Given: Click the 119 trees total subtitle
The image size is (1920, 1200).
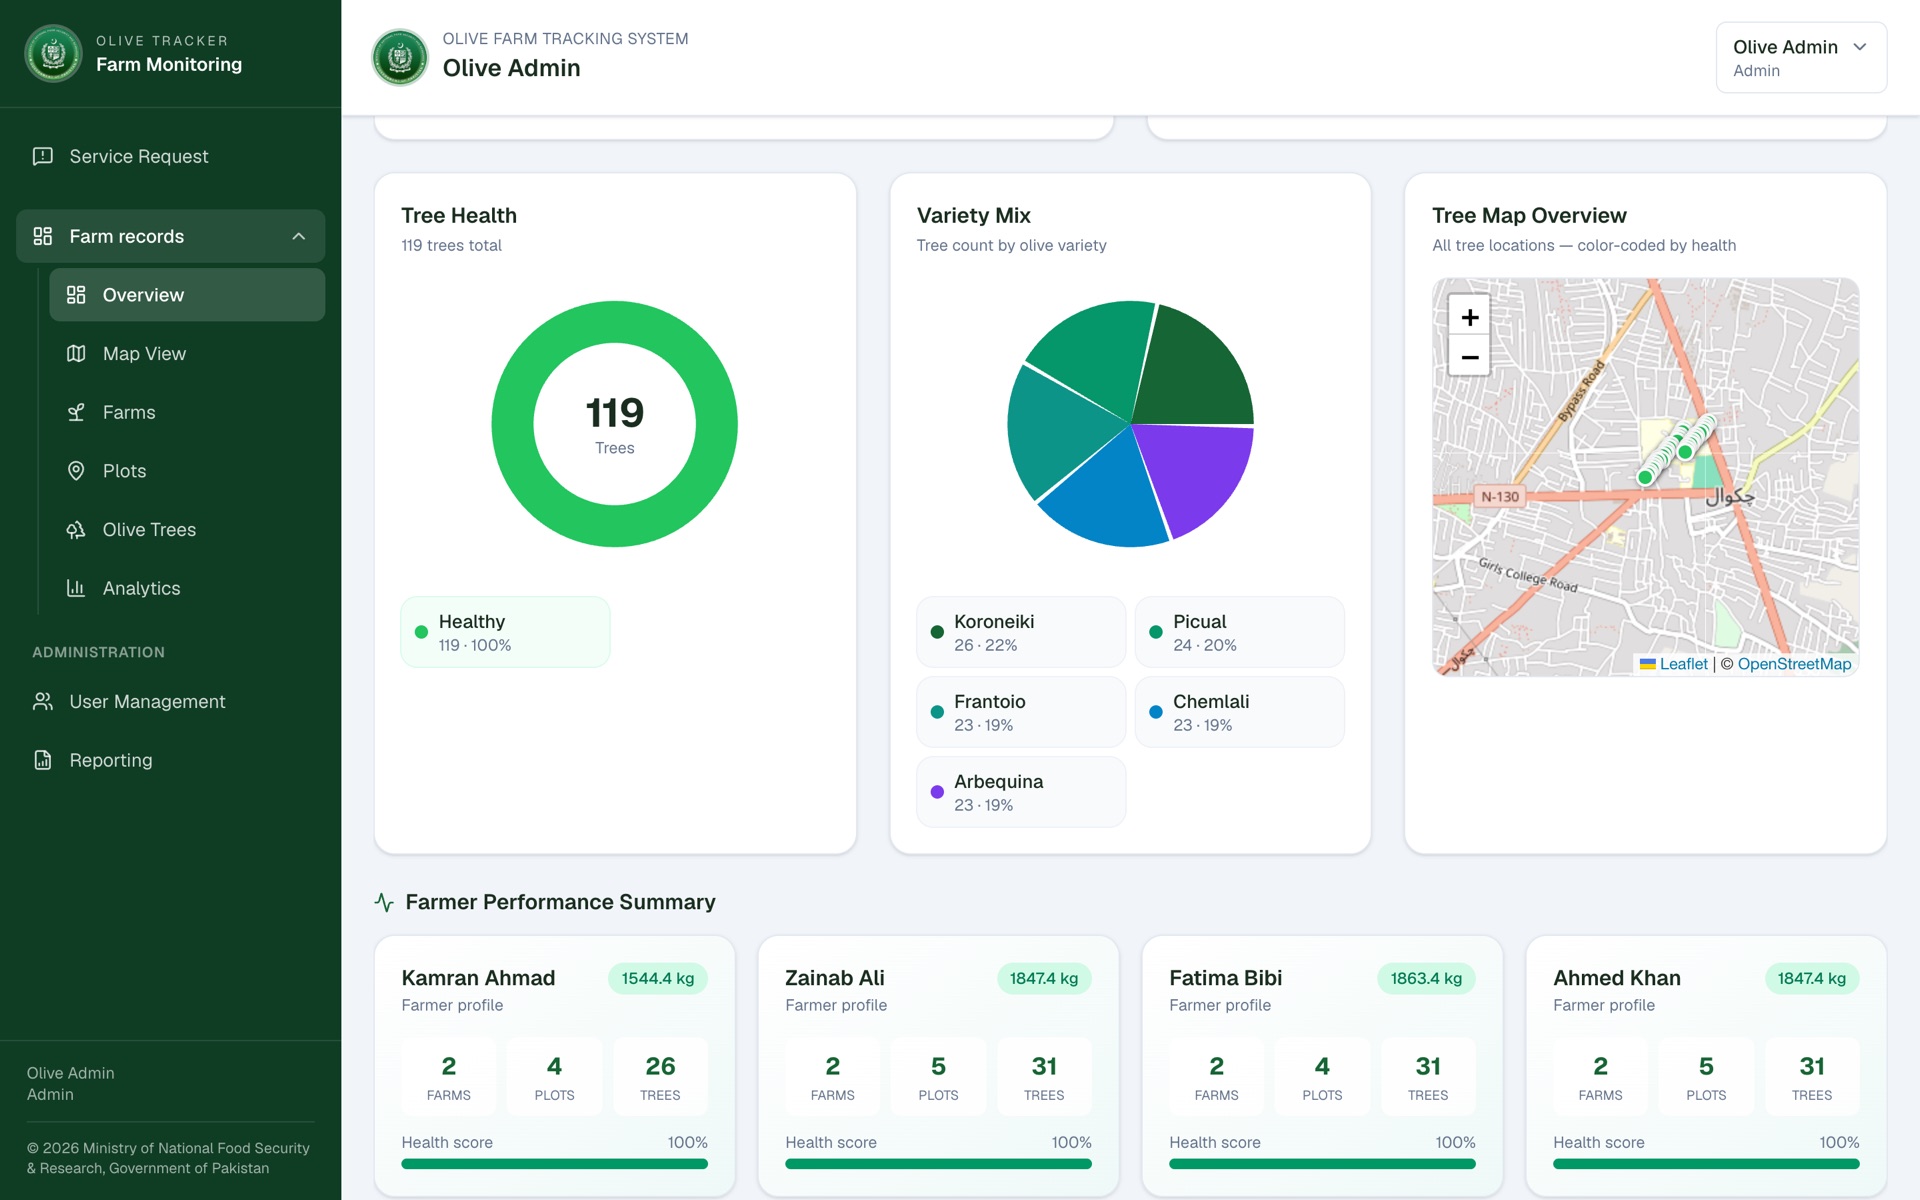Looking at the screenshot, I should pyautogui.click(x=451, y=245).
